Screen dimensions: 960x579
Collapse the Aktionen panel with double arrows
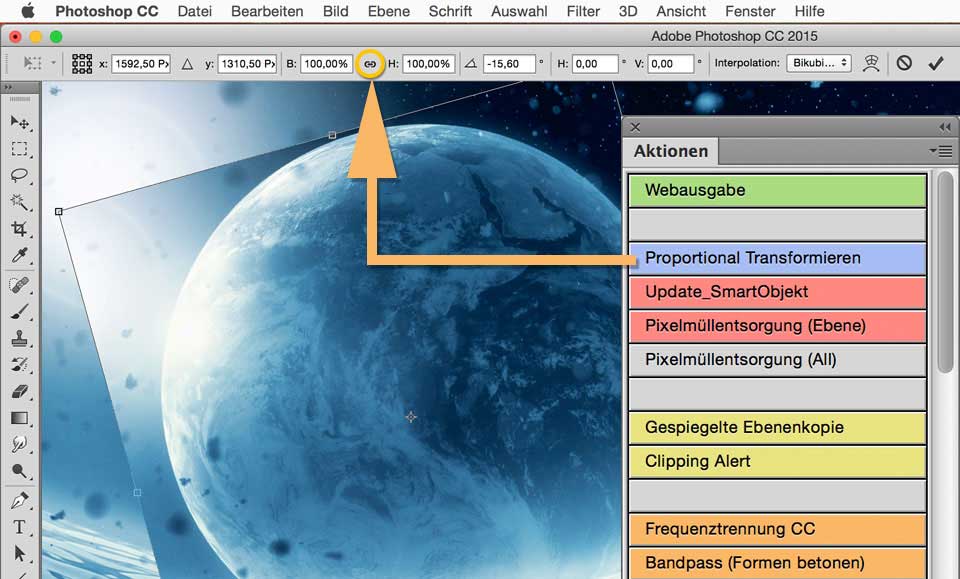pos(945,127)
